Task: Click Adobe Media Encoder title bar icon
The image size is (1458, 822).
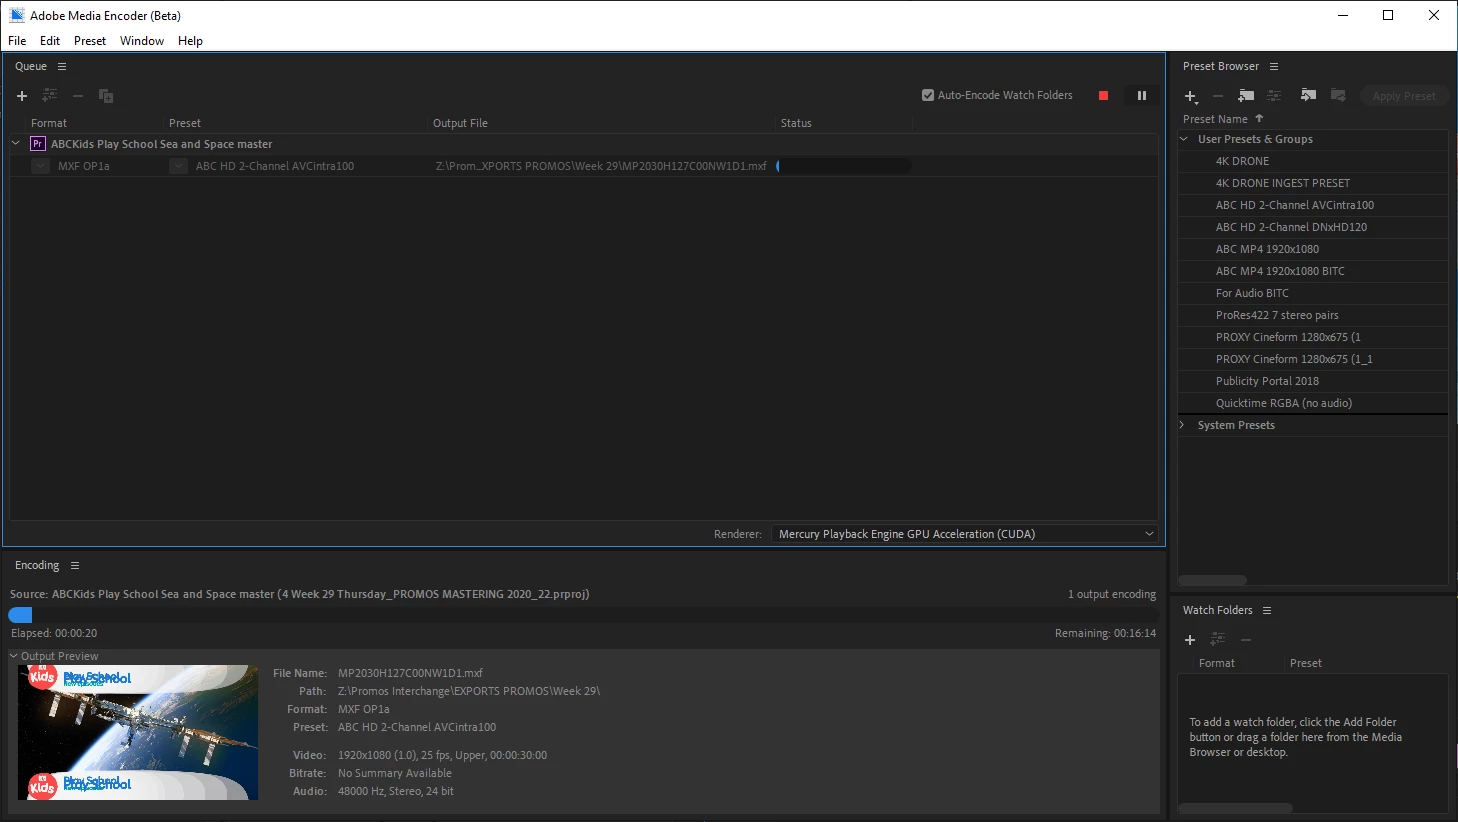Action: pos(17,15)
